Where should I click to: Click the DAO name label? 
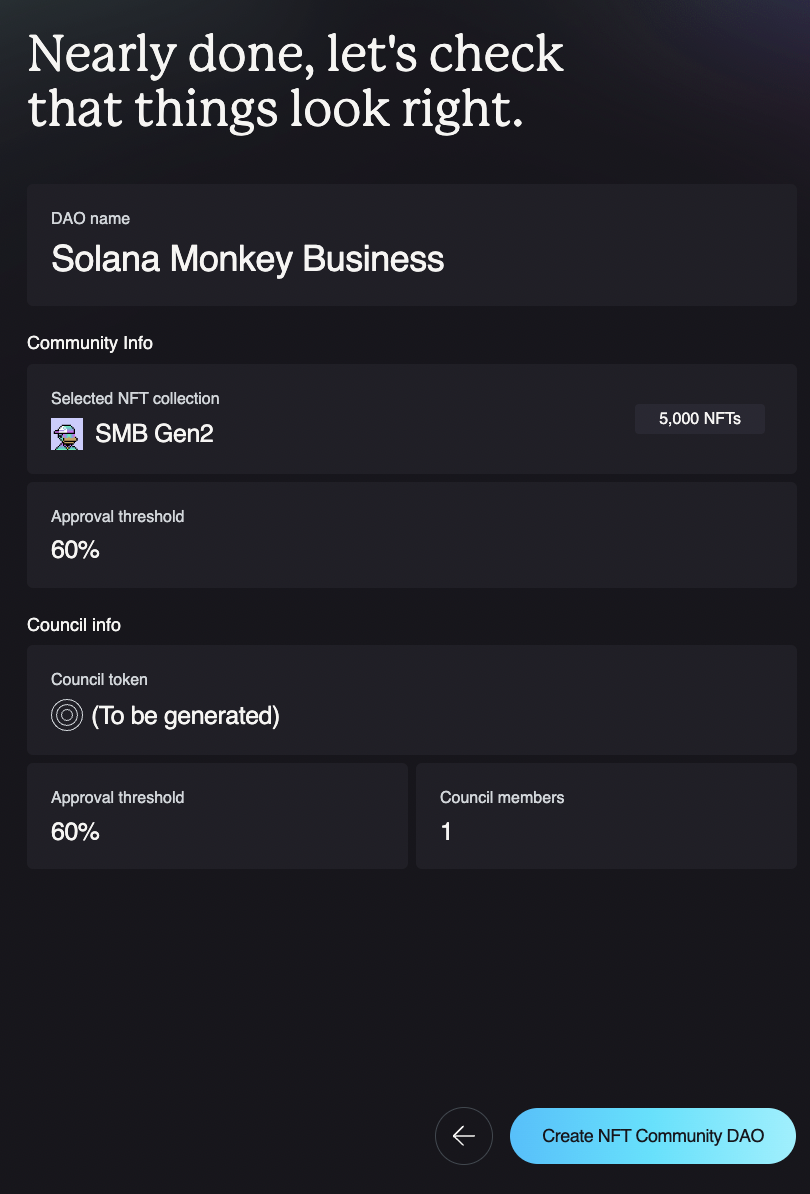[90, 218]
